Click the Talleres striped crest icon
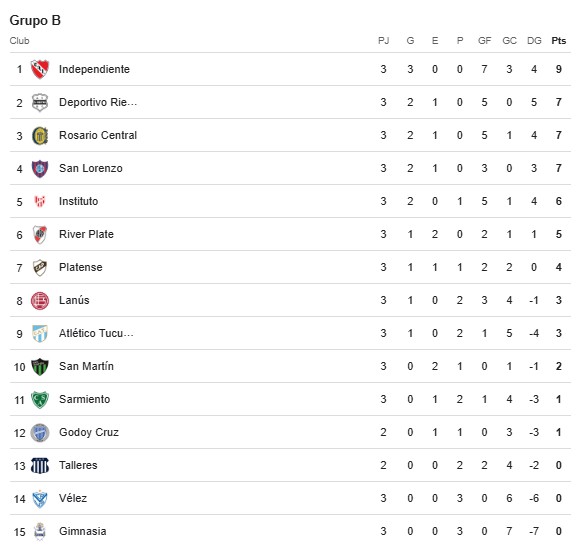The width and height of the screenshot is (583, 549). tap(40, 465)
